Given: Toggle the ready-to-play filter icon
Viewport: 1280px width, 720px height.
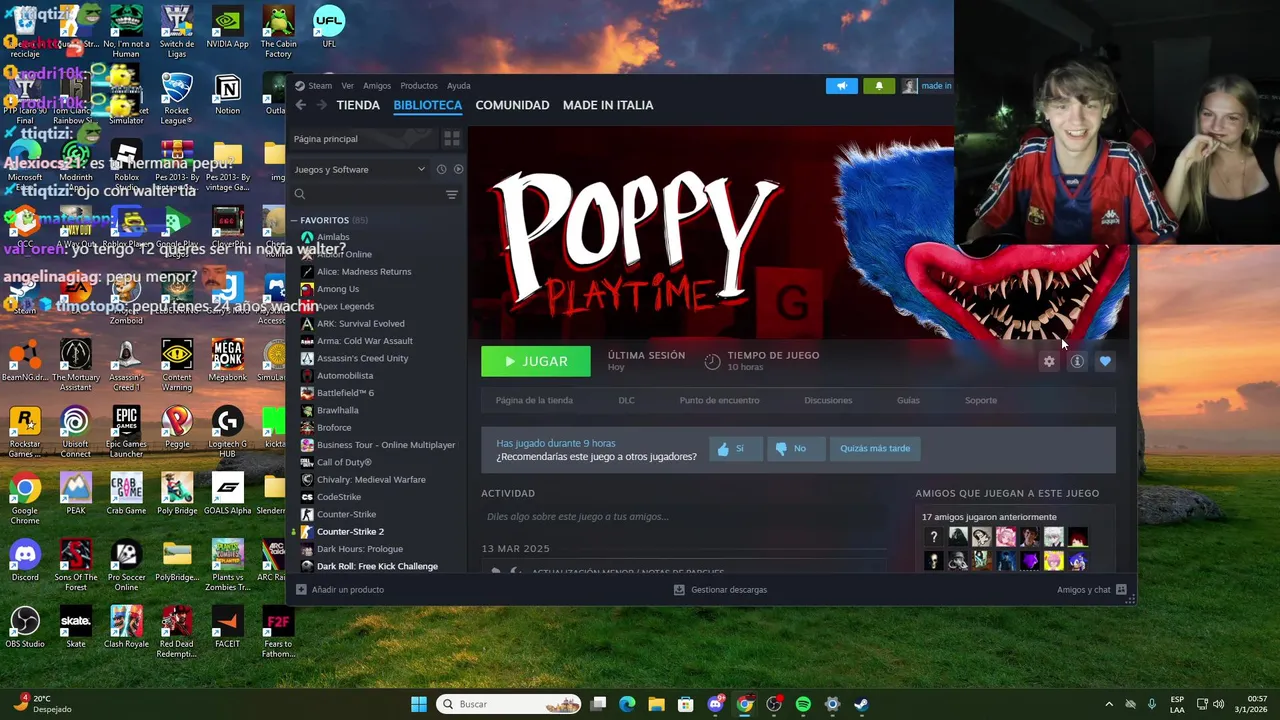Looking at the screenshot, I should coord(458,169).
